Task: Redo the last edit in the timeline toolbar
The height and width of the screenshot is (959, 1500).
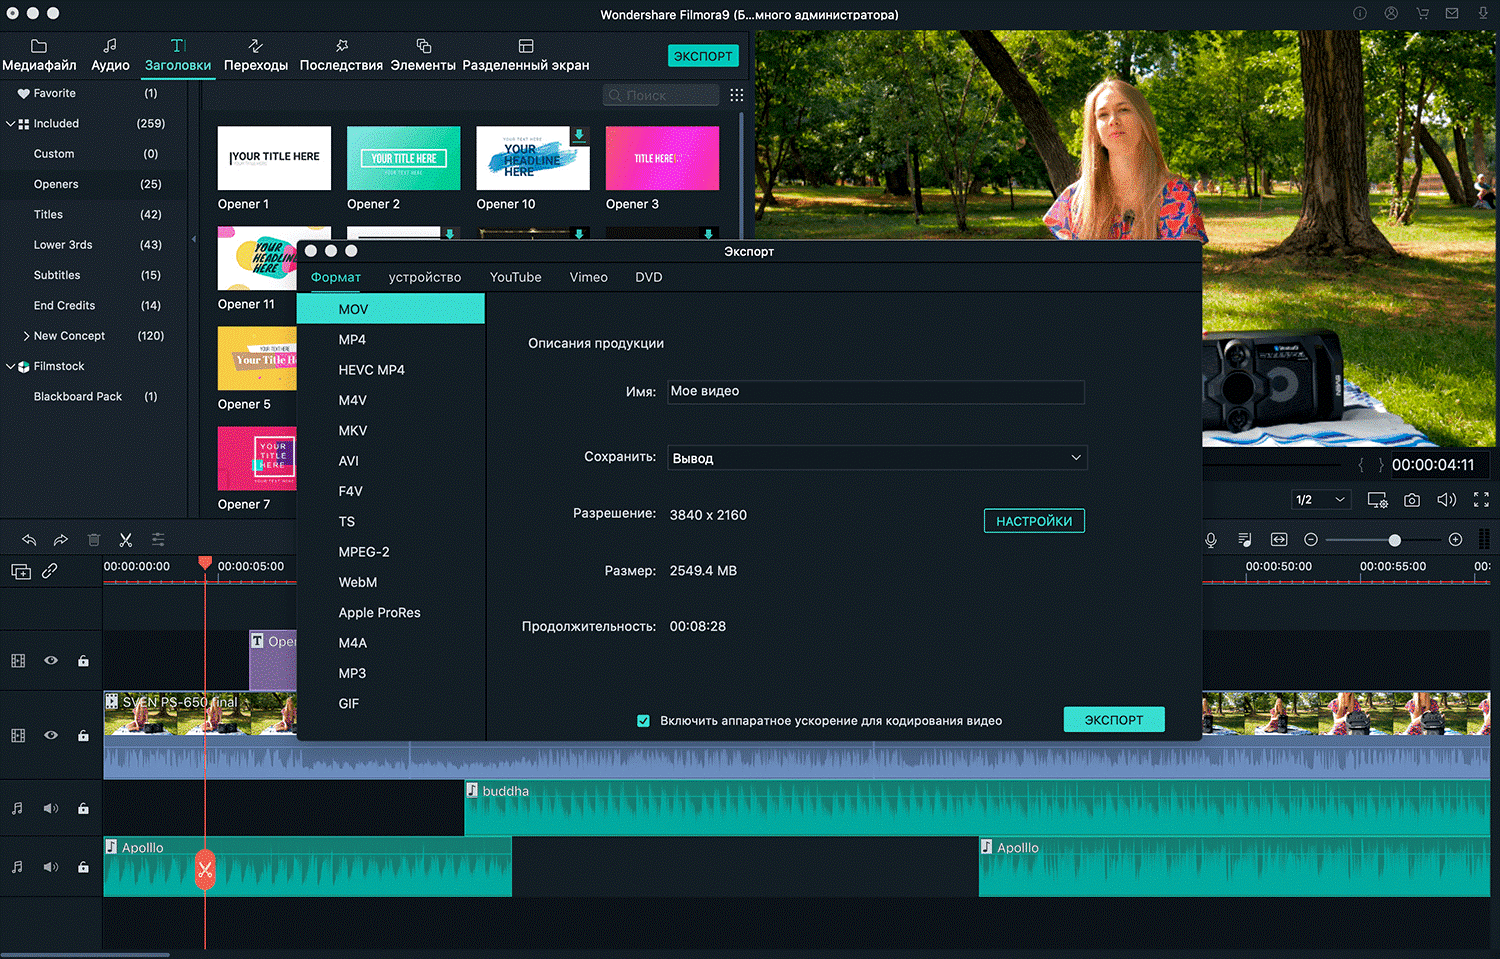Action: pyautogui.click(x=61, y=540)
